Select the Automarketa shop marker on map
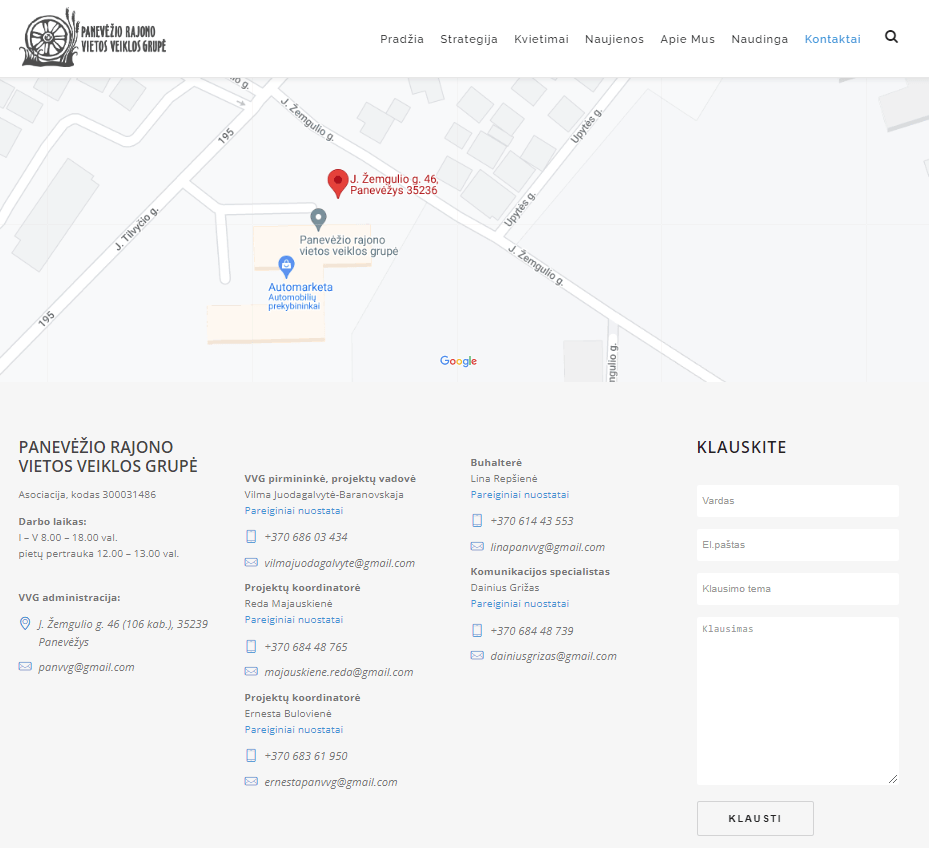 tap(286, 266)
